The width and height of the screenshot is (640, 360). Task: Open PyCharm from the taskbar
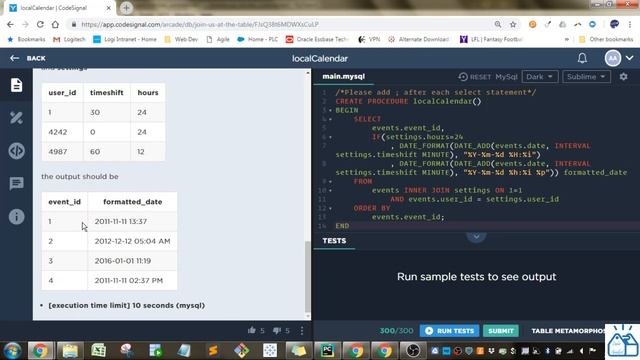(x=327, y=351)
